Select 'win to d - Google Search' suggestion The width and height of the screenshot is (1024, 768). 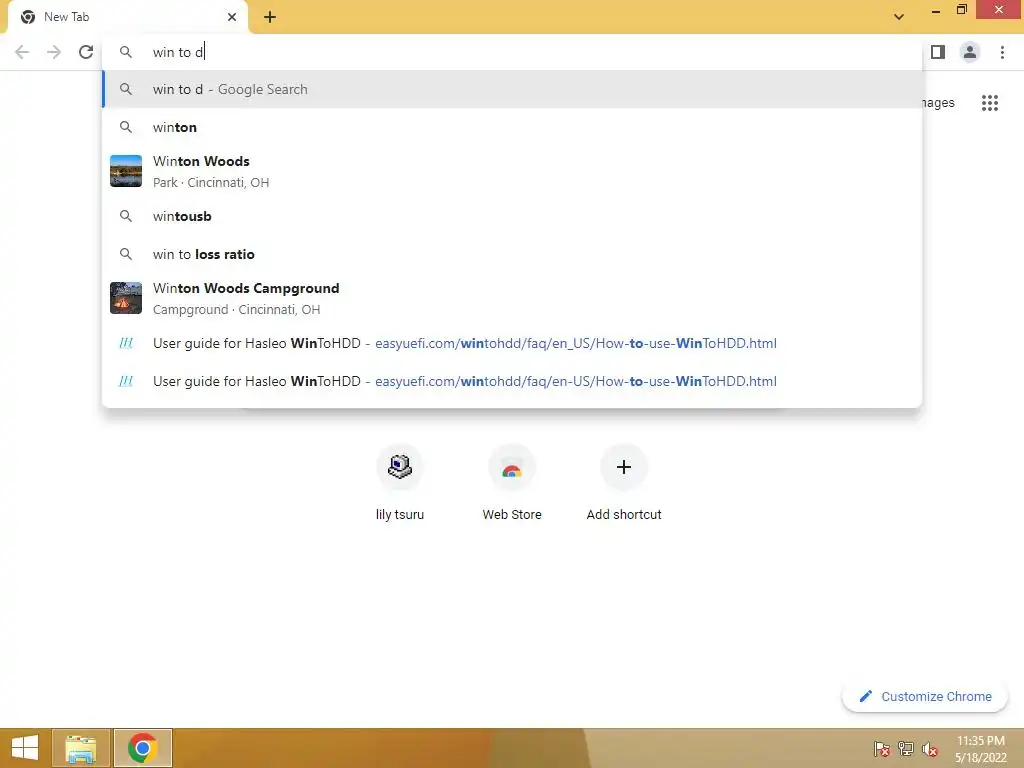[512, 89]
